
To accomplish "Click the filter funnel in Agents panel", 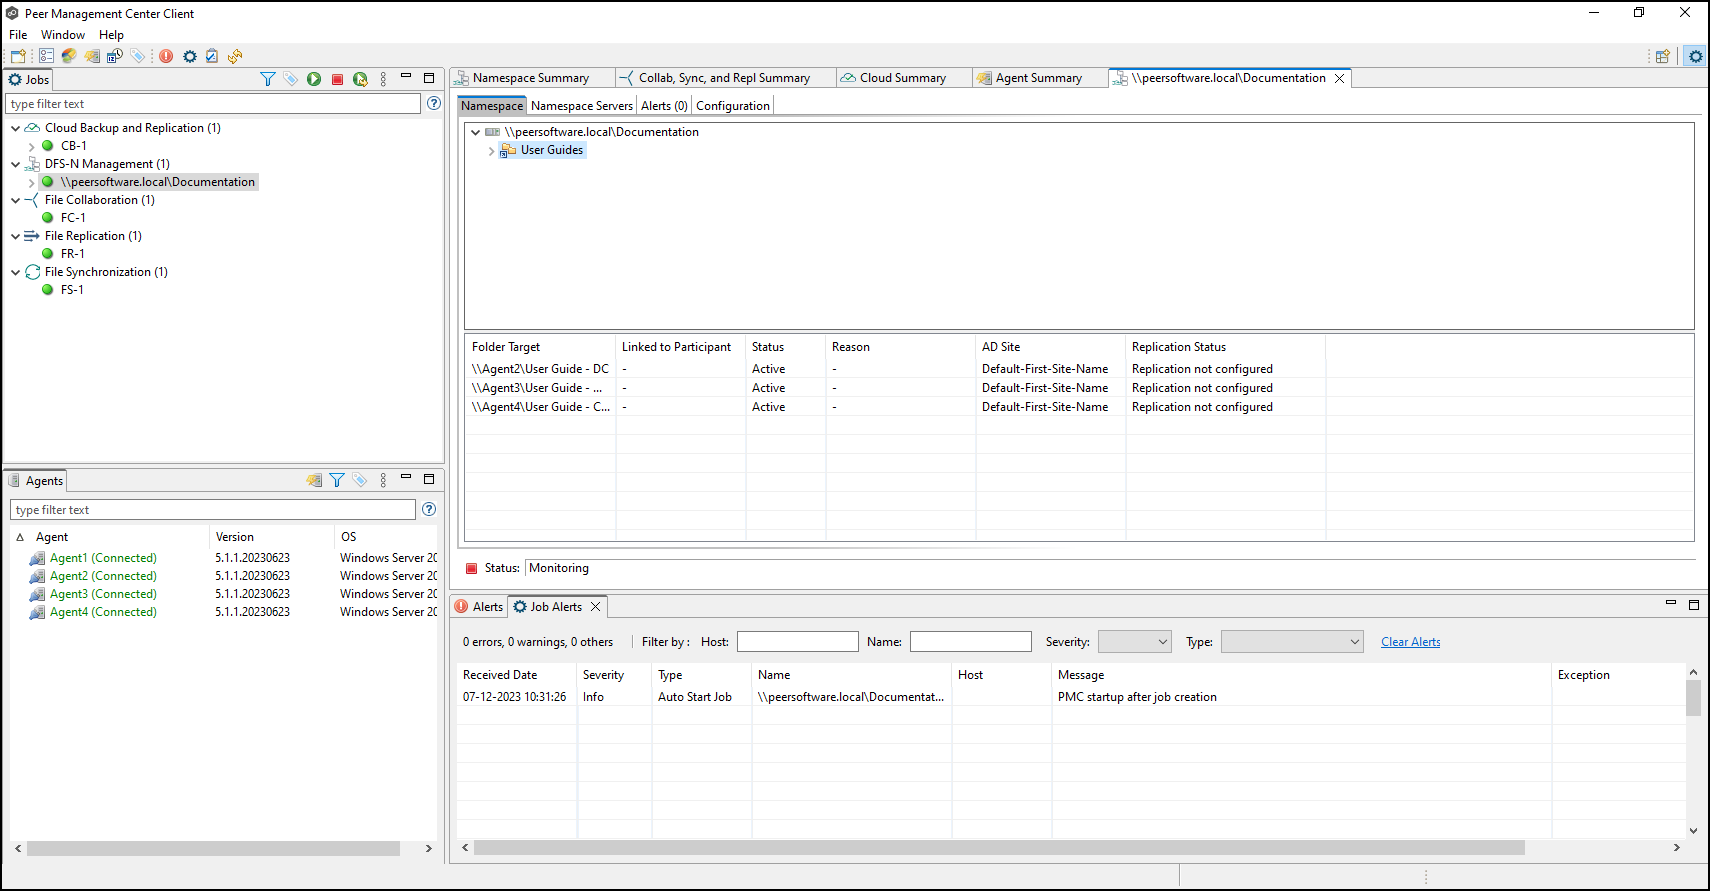I will pos(337,480).
